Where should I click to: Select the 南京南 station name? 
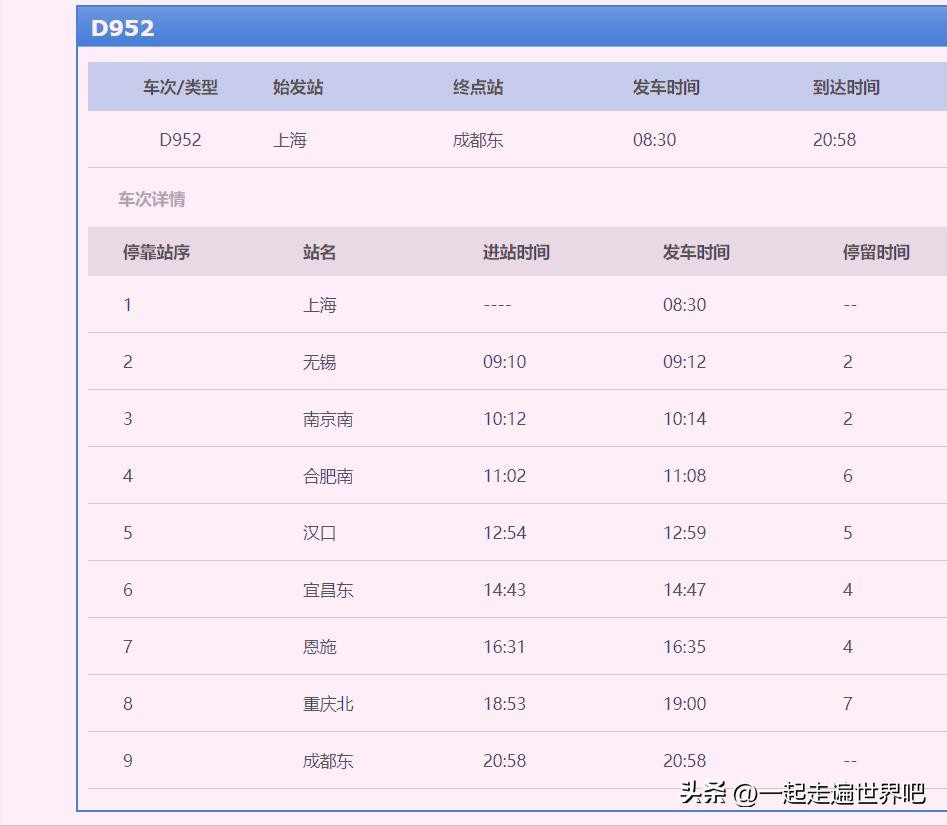click(328, 419)
